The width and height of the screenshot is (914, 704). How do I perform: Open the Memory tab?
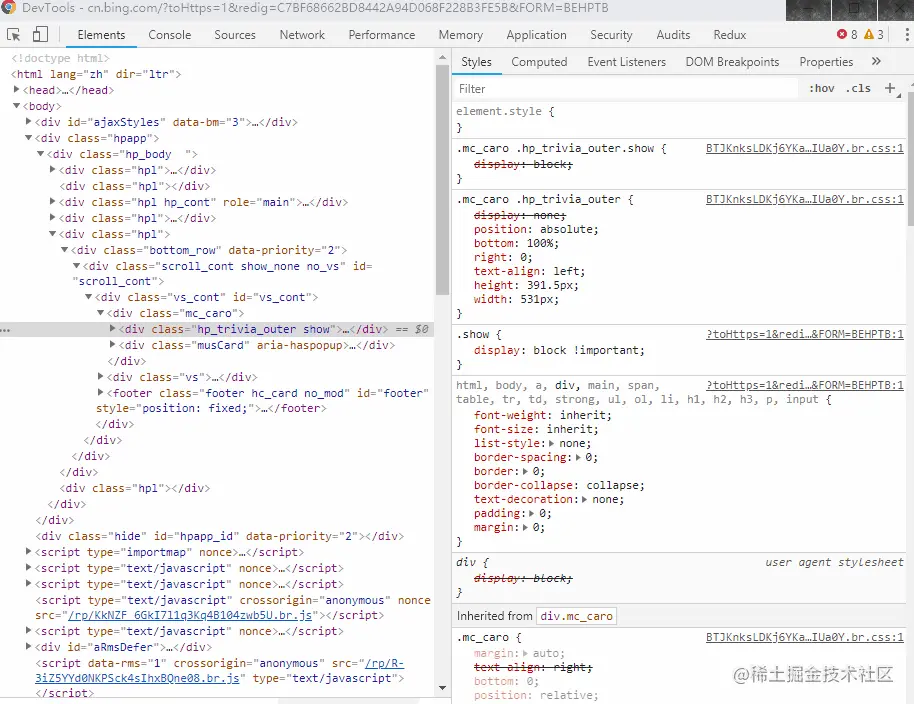[460, 35]
